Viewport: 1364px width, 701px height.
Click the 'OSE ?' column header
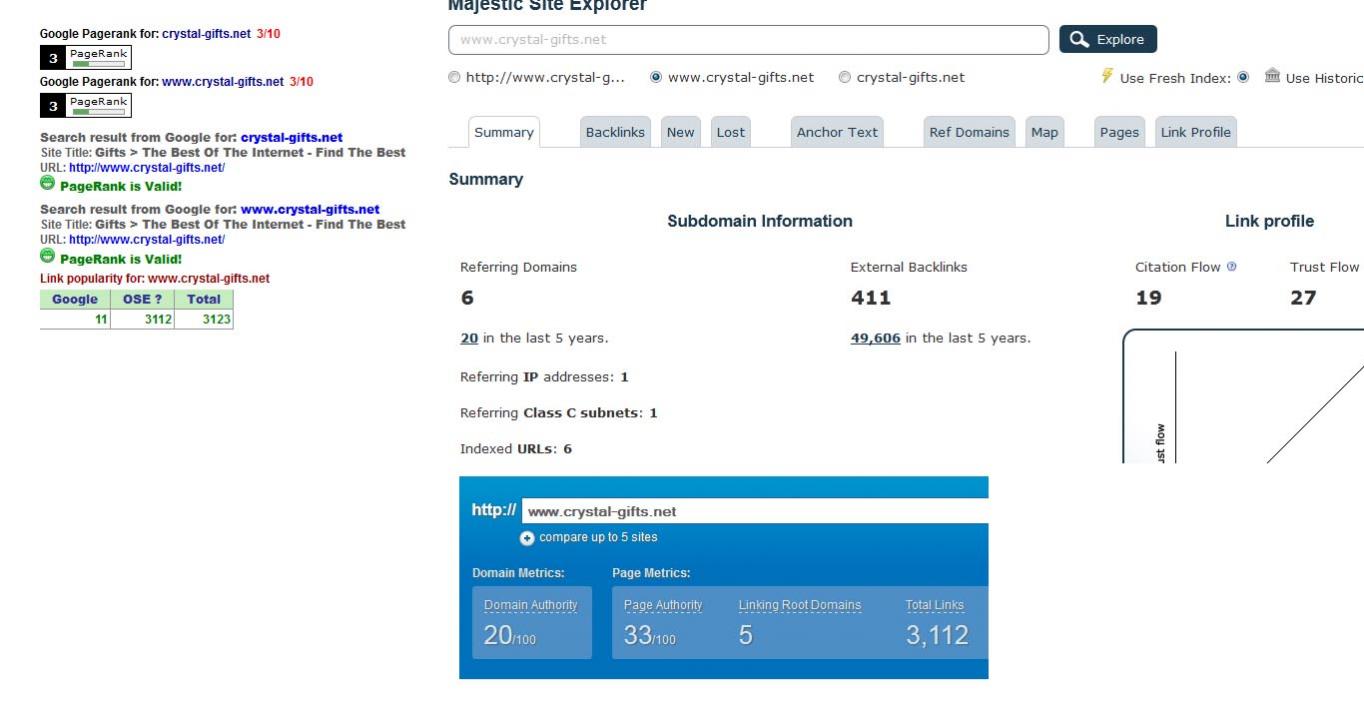pyautogui.click(x=142, y=299)
